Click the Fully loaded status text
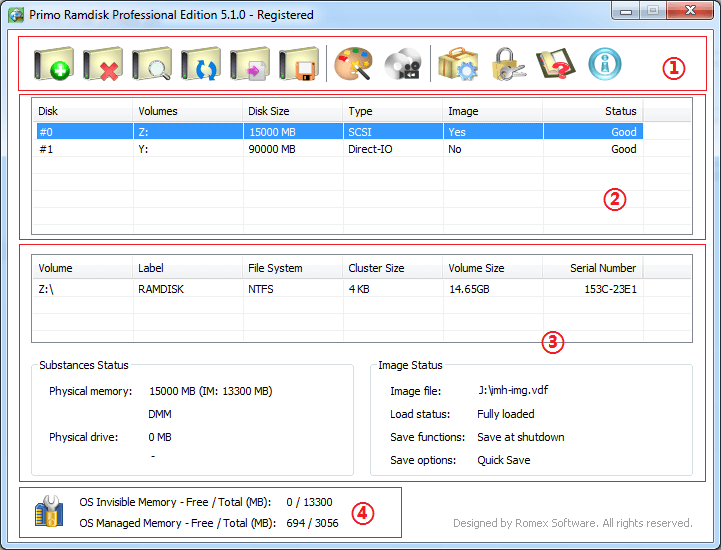This screenshot has width=721, height=550. [506, 414]
